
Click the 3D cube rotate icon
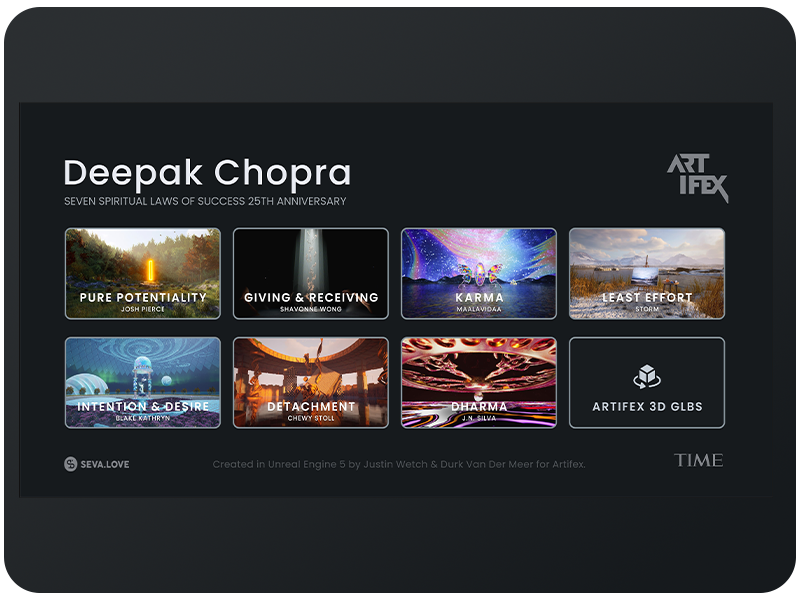[647, 377]
